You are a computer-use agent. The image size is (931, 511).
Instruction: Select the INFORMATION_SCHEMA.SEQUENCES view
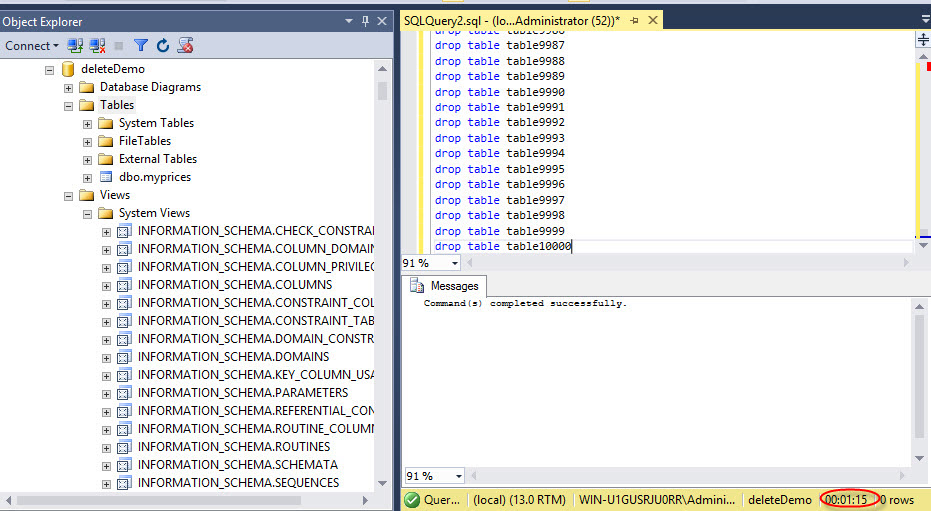coord(238,483)
